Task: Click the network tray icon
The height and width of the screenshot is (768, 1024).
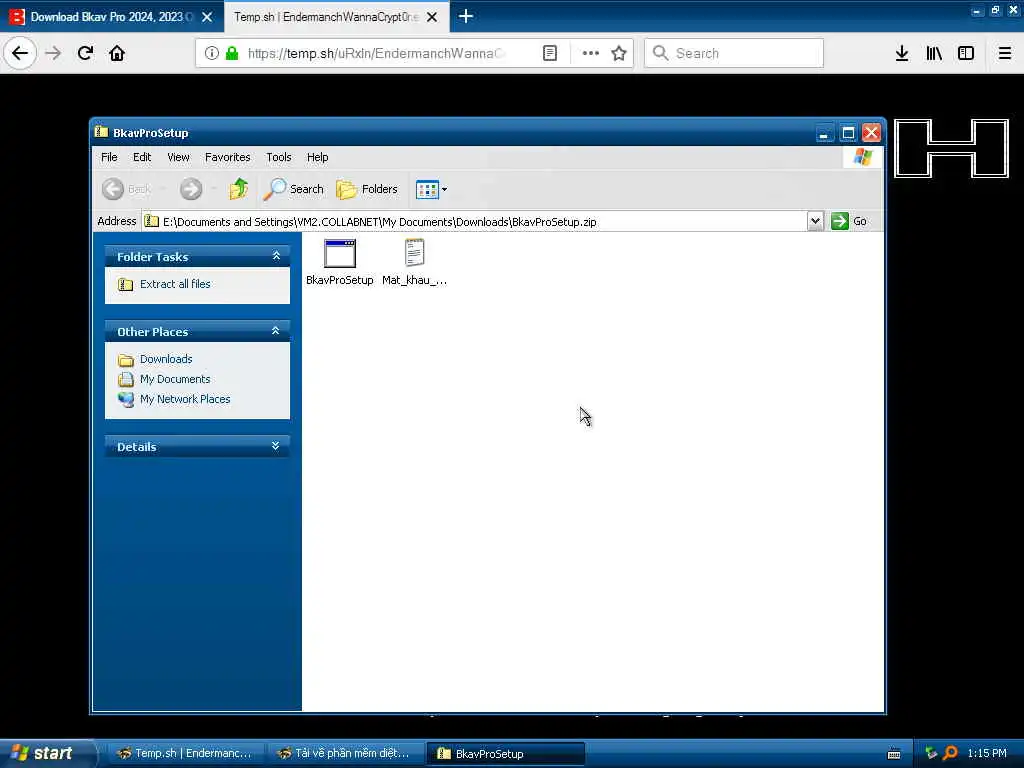Action: coord(931,753)
